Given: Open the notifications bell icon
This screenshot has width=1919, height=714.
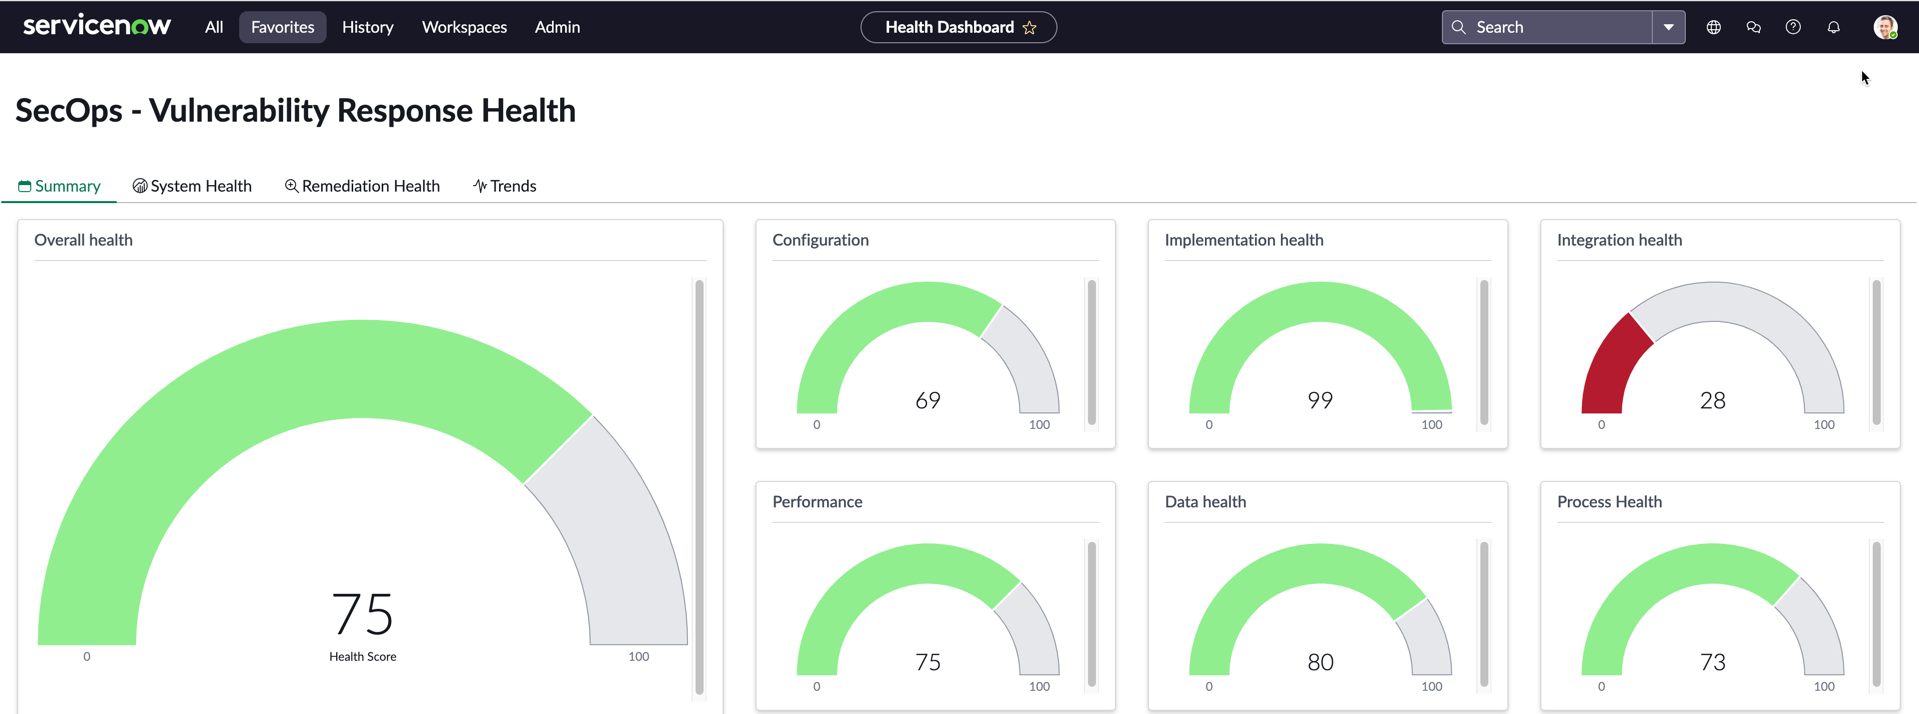Looking at the screenshot, I should pyautogui.click(x=1834, y=27).
